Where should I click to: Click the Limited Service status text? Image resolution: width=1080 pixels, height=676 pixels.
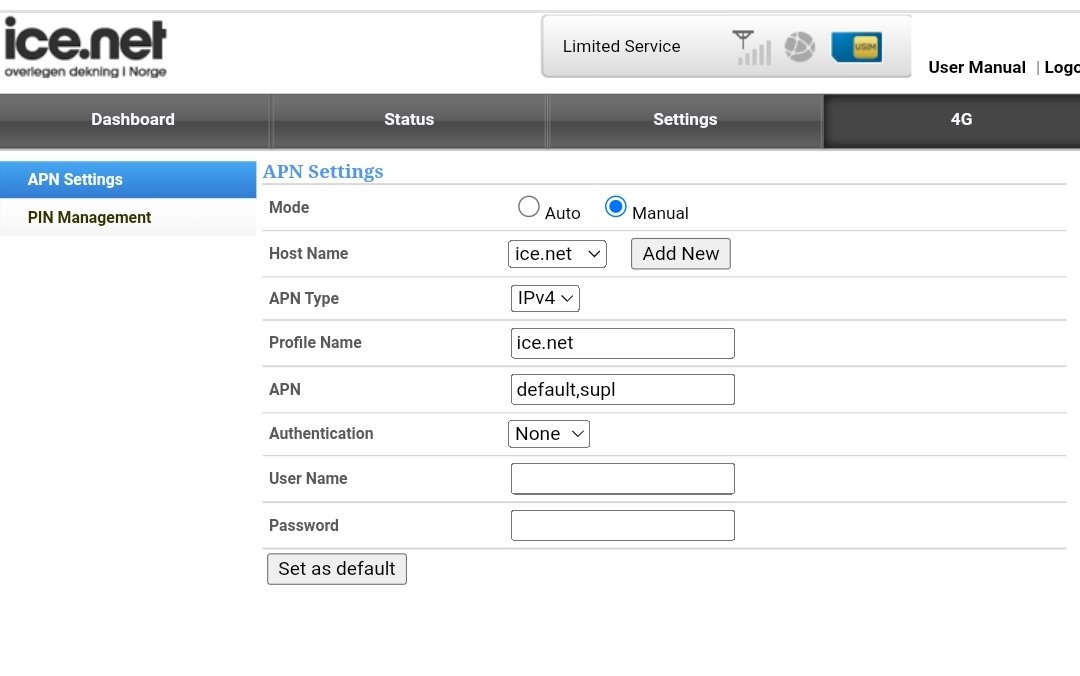point(621,46)
